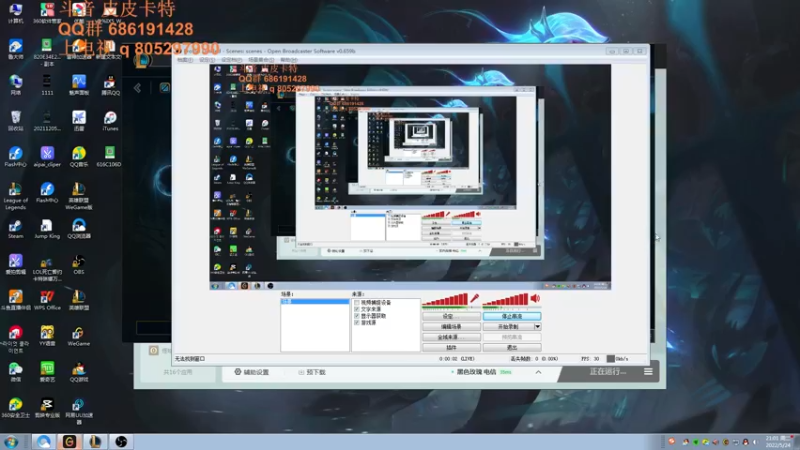Open the iTunes desktop shortcut
The width and height of the screenshot is (800, 450).
point(110,121)
